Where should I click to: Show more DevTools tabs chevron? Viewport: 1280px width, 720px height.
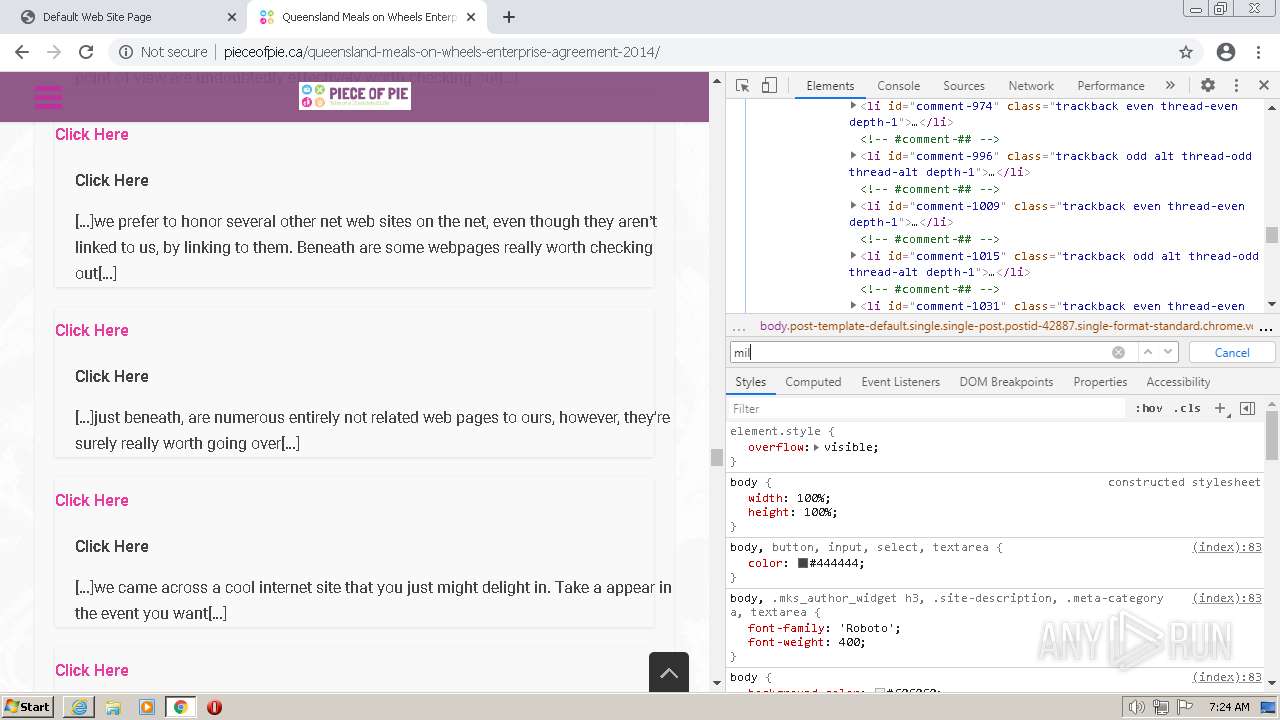tap(1170, 85)
